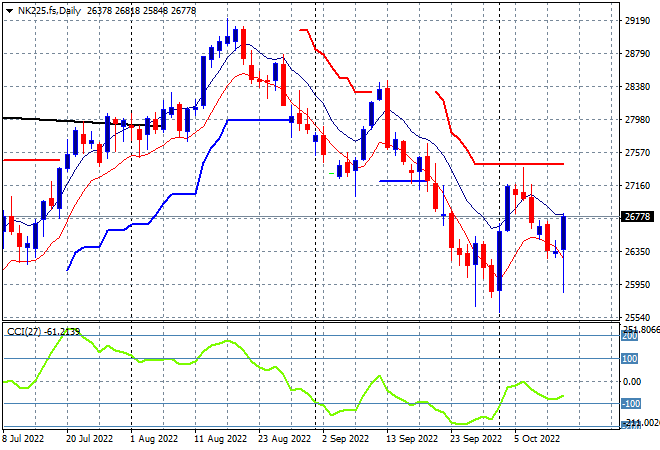Screen dimensions: 660x450
Task: Select the 13 Sep 2022 date label
Action: point(412,439)
